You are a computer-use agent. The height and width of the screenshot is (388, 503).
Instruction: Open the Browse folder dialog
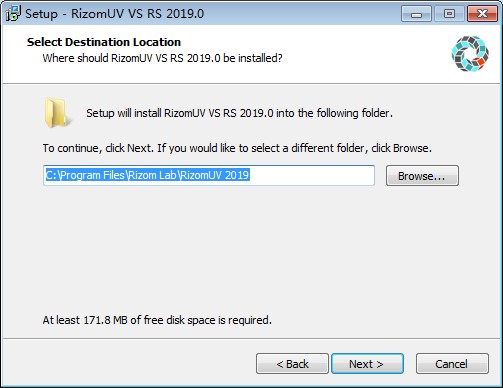pos(422,176)
